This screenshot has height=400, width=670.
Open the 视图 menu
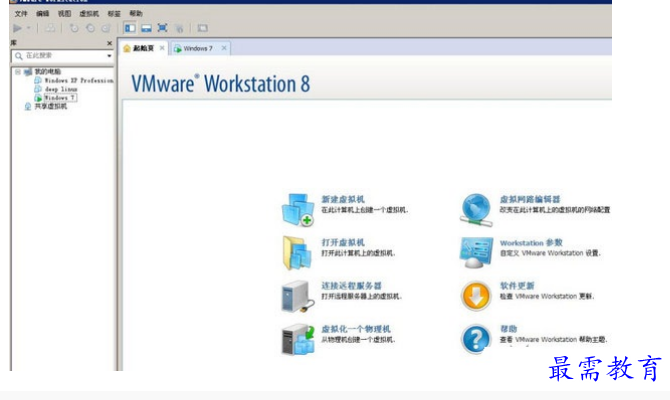point(65,14)
